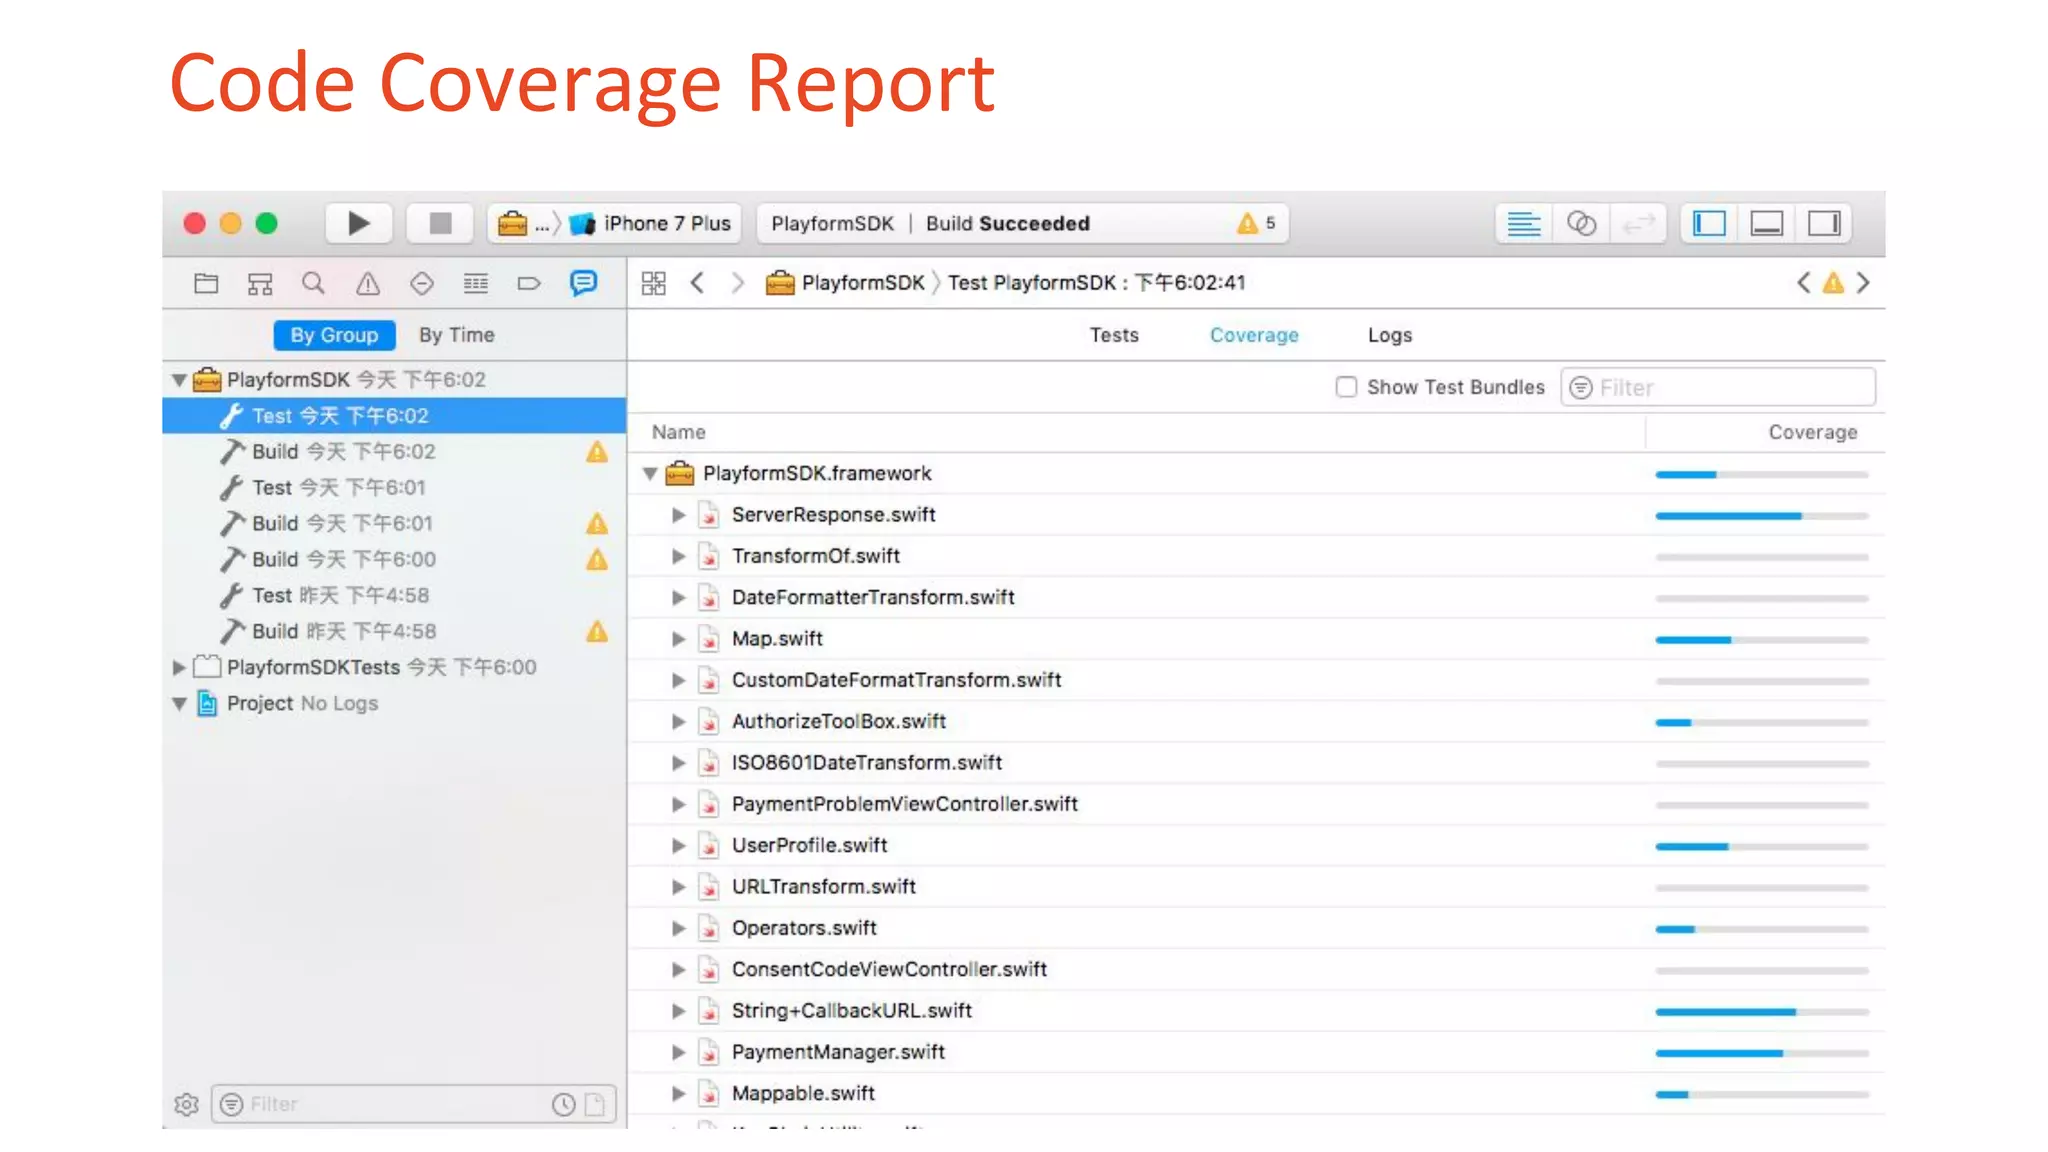Image resolution: width=2048 pixels, height=1152 pixels.
Task: Sort by the Name column header
Action: click(679, 432)
